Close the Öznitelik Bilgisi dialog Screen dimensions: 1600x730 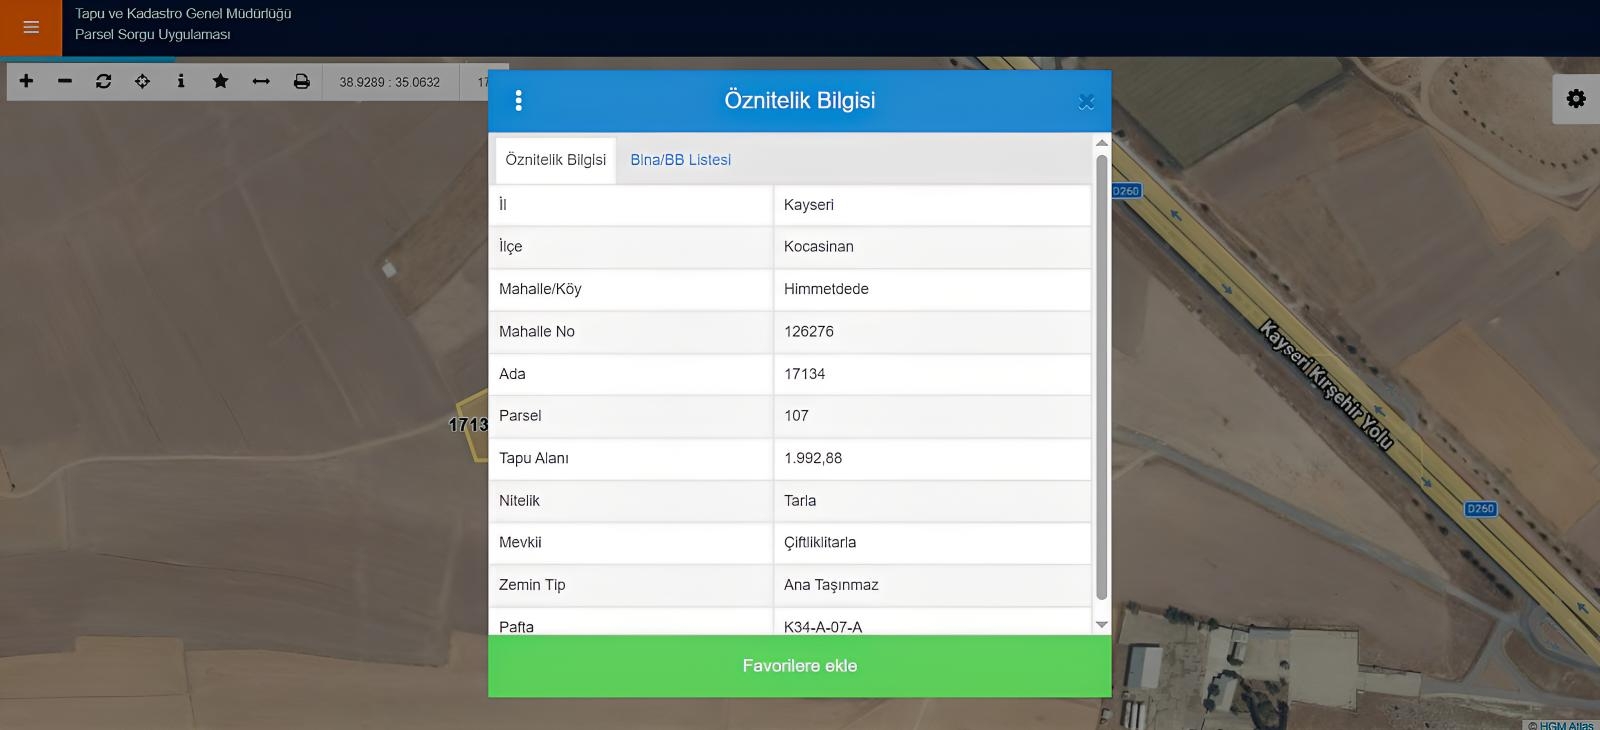[1086, 101]
